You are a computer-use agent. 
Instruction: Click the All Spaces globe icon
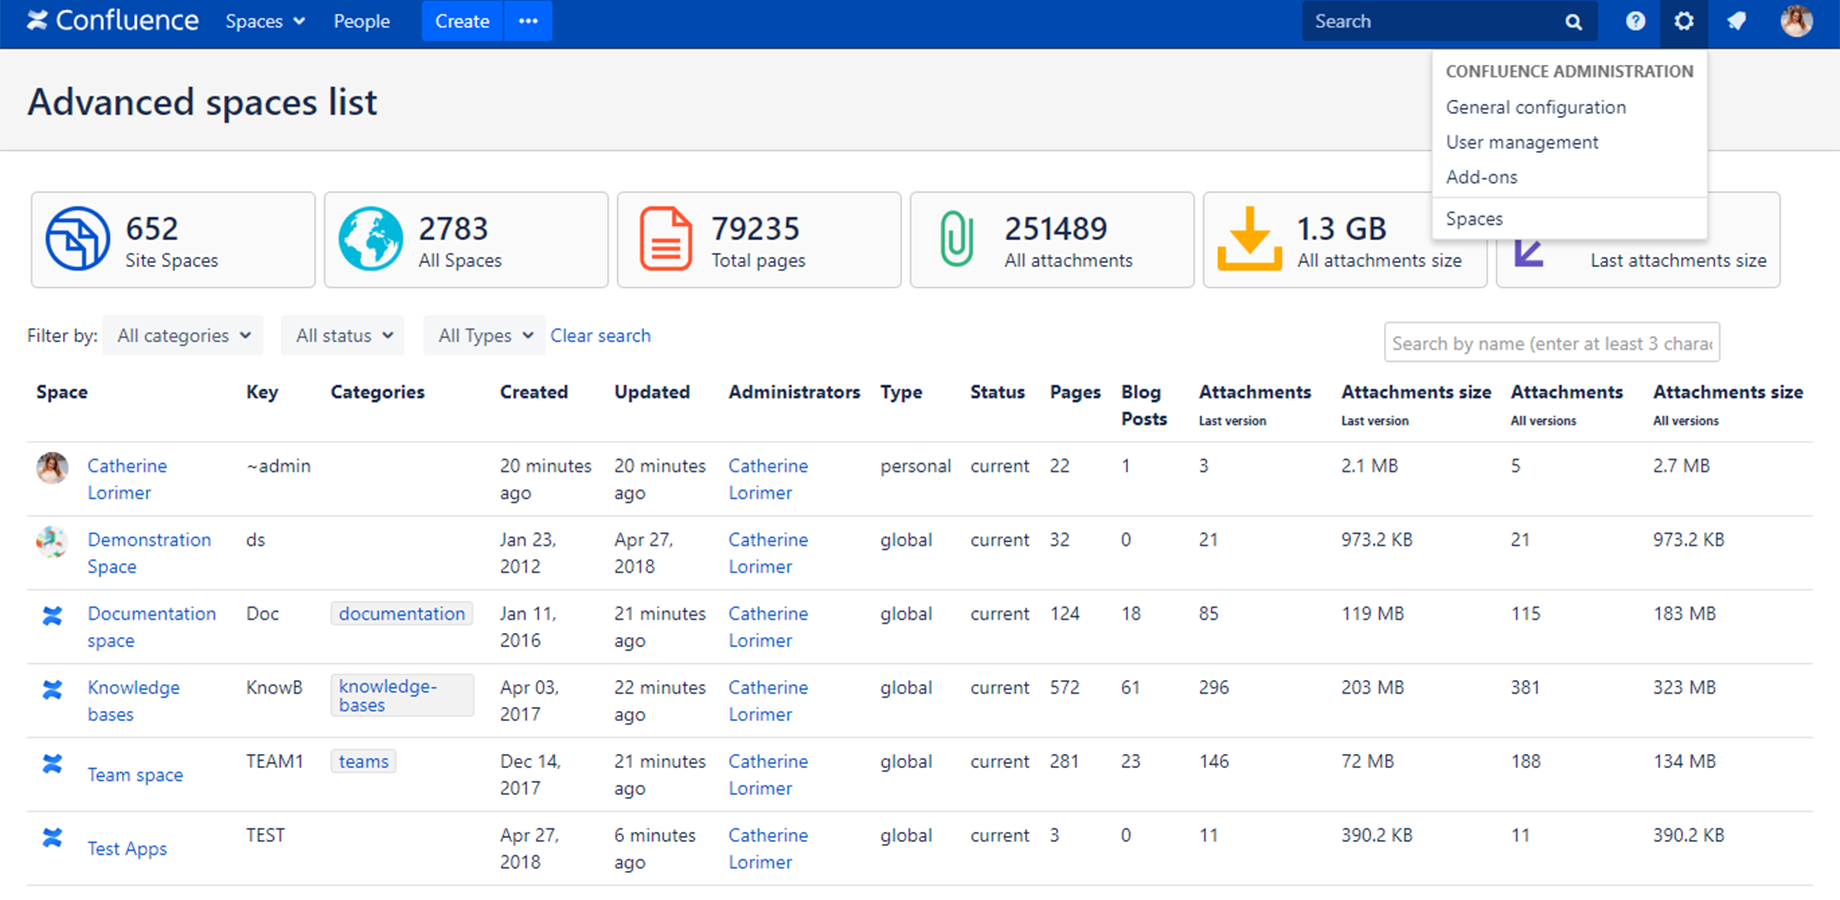(370, 239)
